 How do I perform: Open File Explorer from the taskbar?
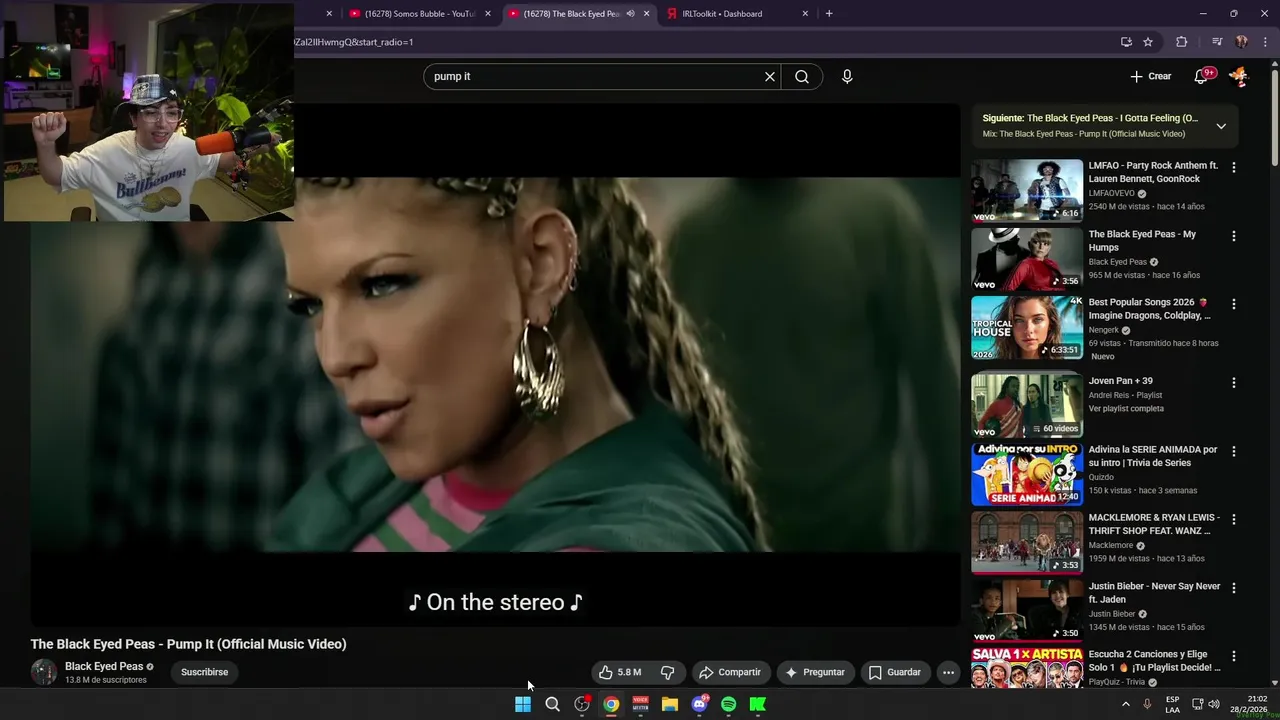point(670,704)
